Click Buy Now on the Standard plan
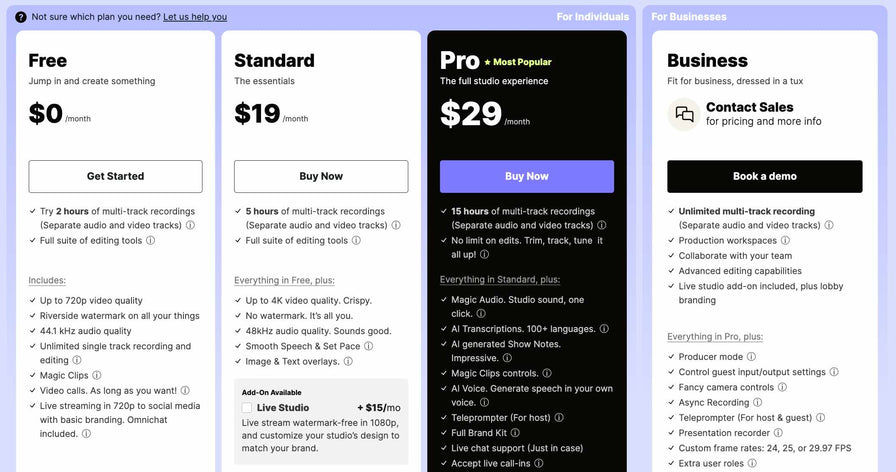 [321, 176]
